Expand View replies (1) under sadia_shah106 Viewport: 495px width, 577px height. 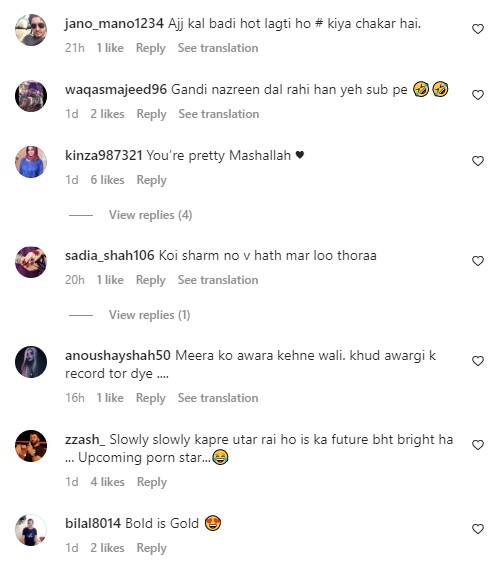click(149, 315)
